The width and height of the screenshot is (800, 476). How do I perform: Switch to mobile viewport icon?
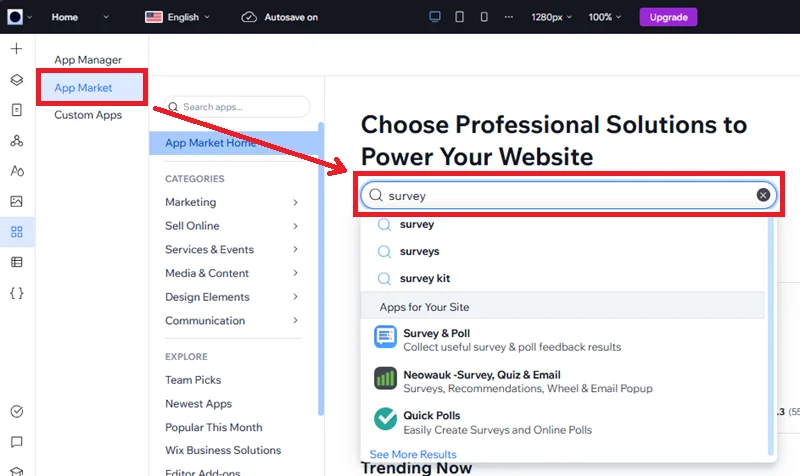[x=484, y=17]
